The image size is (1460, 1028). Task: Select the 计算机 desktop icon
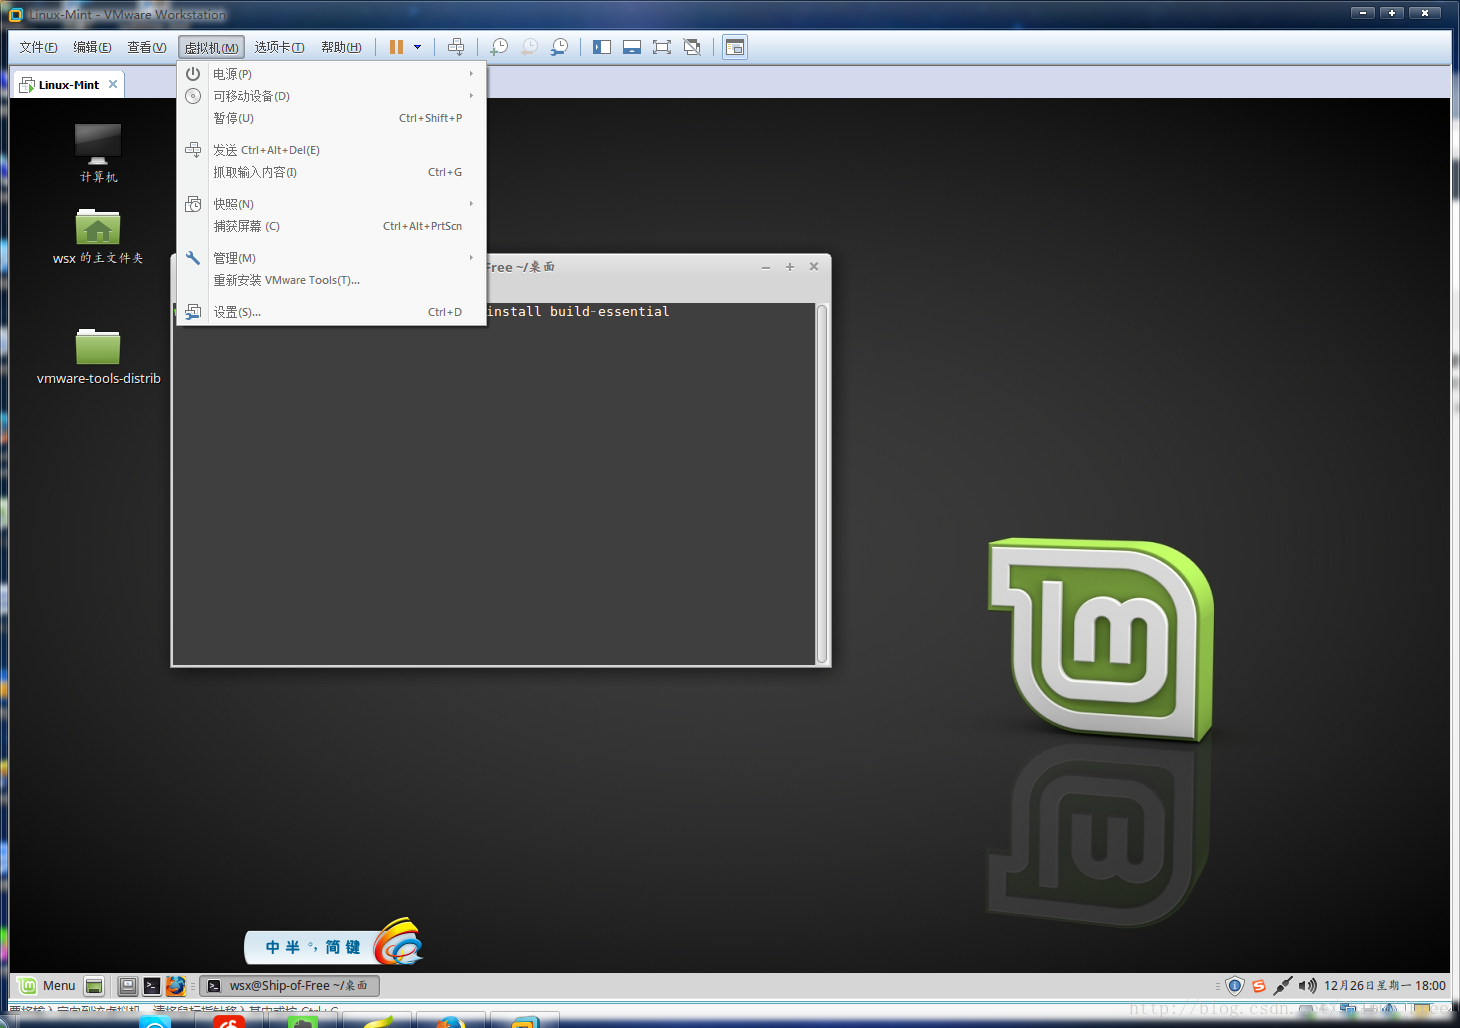click(98, 153)
